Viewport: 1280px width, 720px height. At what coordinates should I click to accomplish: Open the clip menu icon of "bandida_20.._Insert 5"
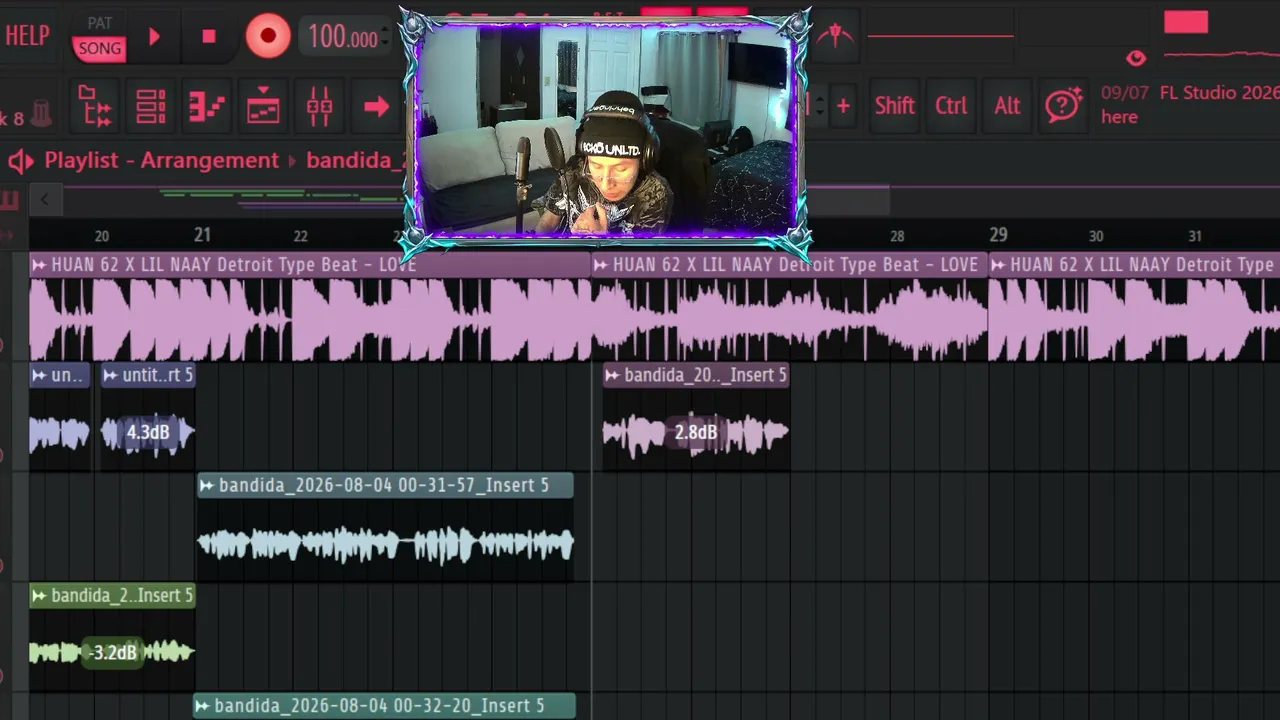(613, 375)
